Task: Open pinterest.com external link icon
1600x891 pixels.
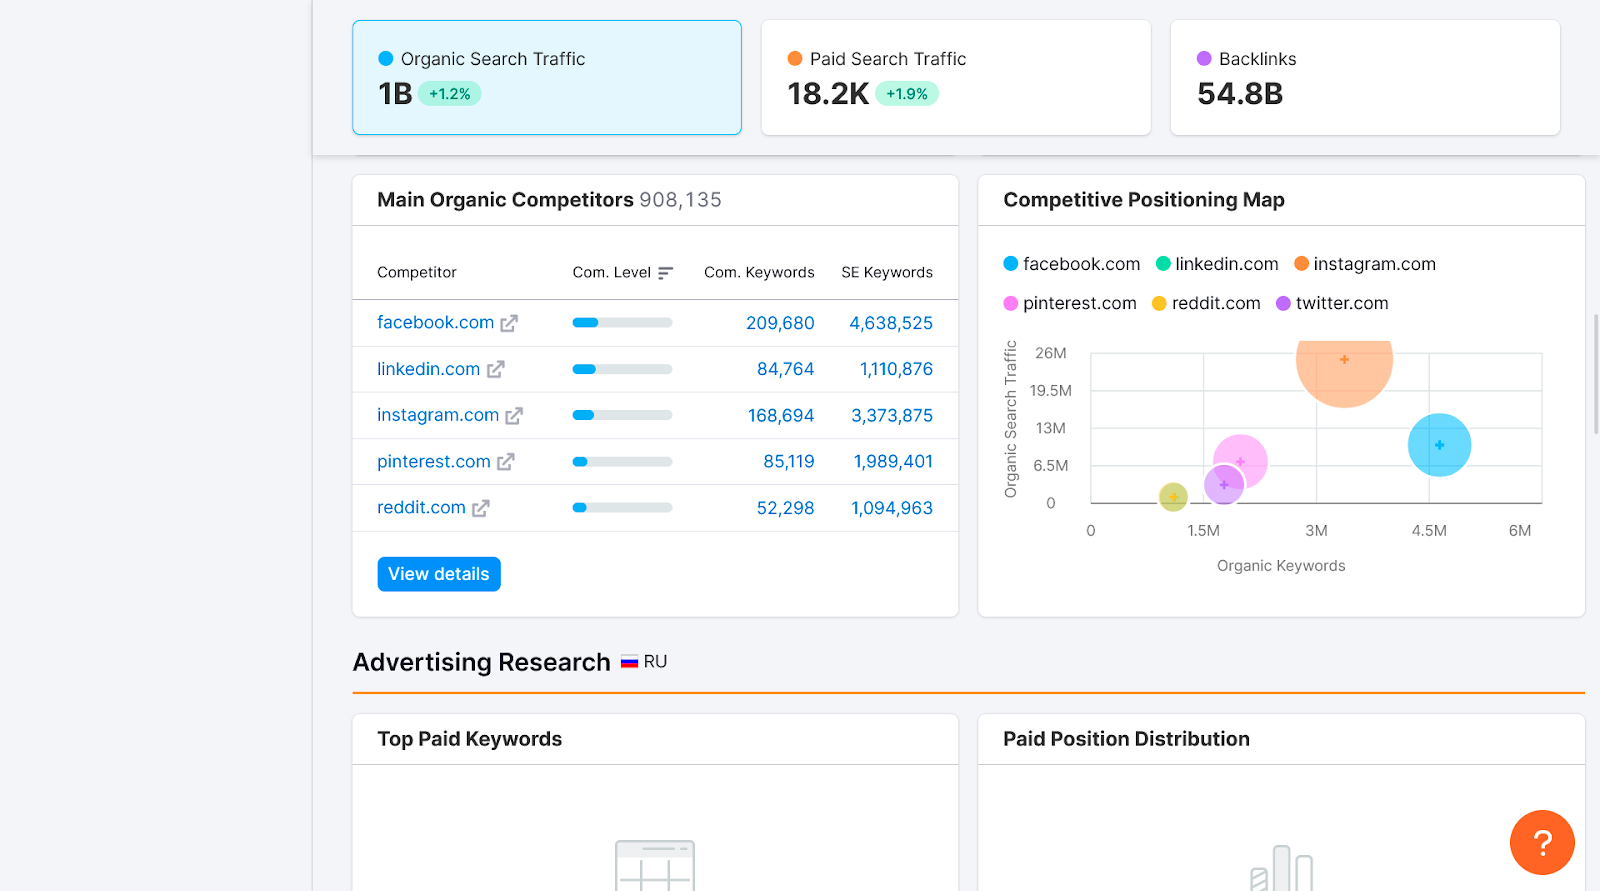Action: 506,461
